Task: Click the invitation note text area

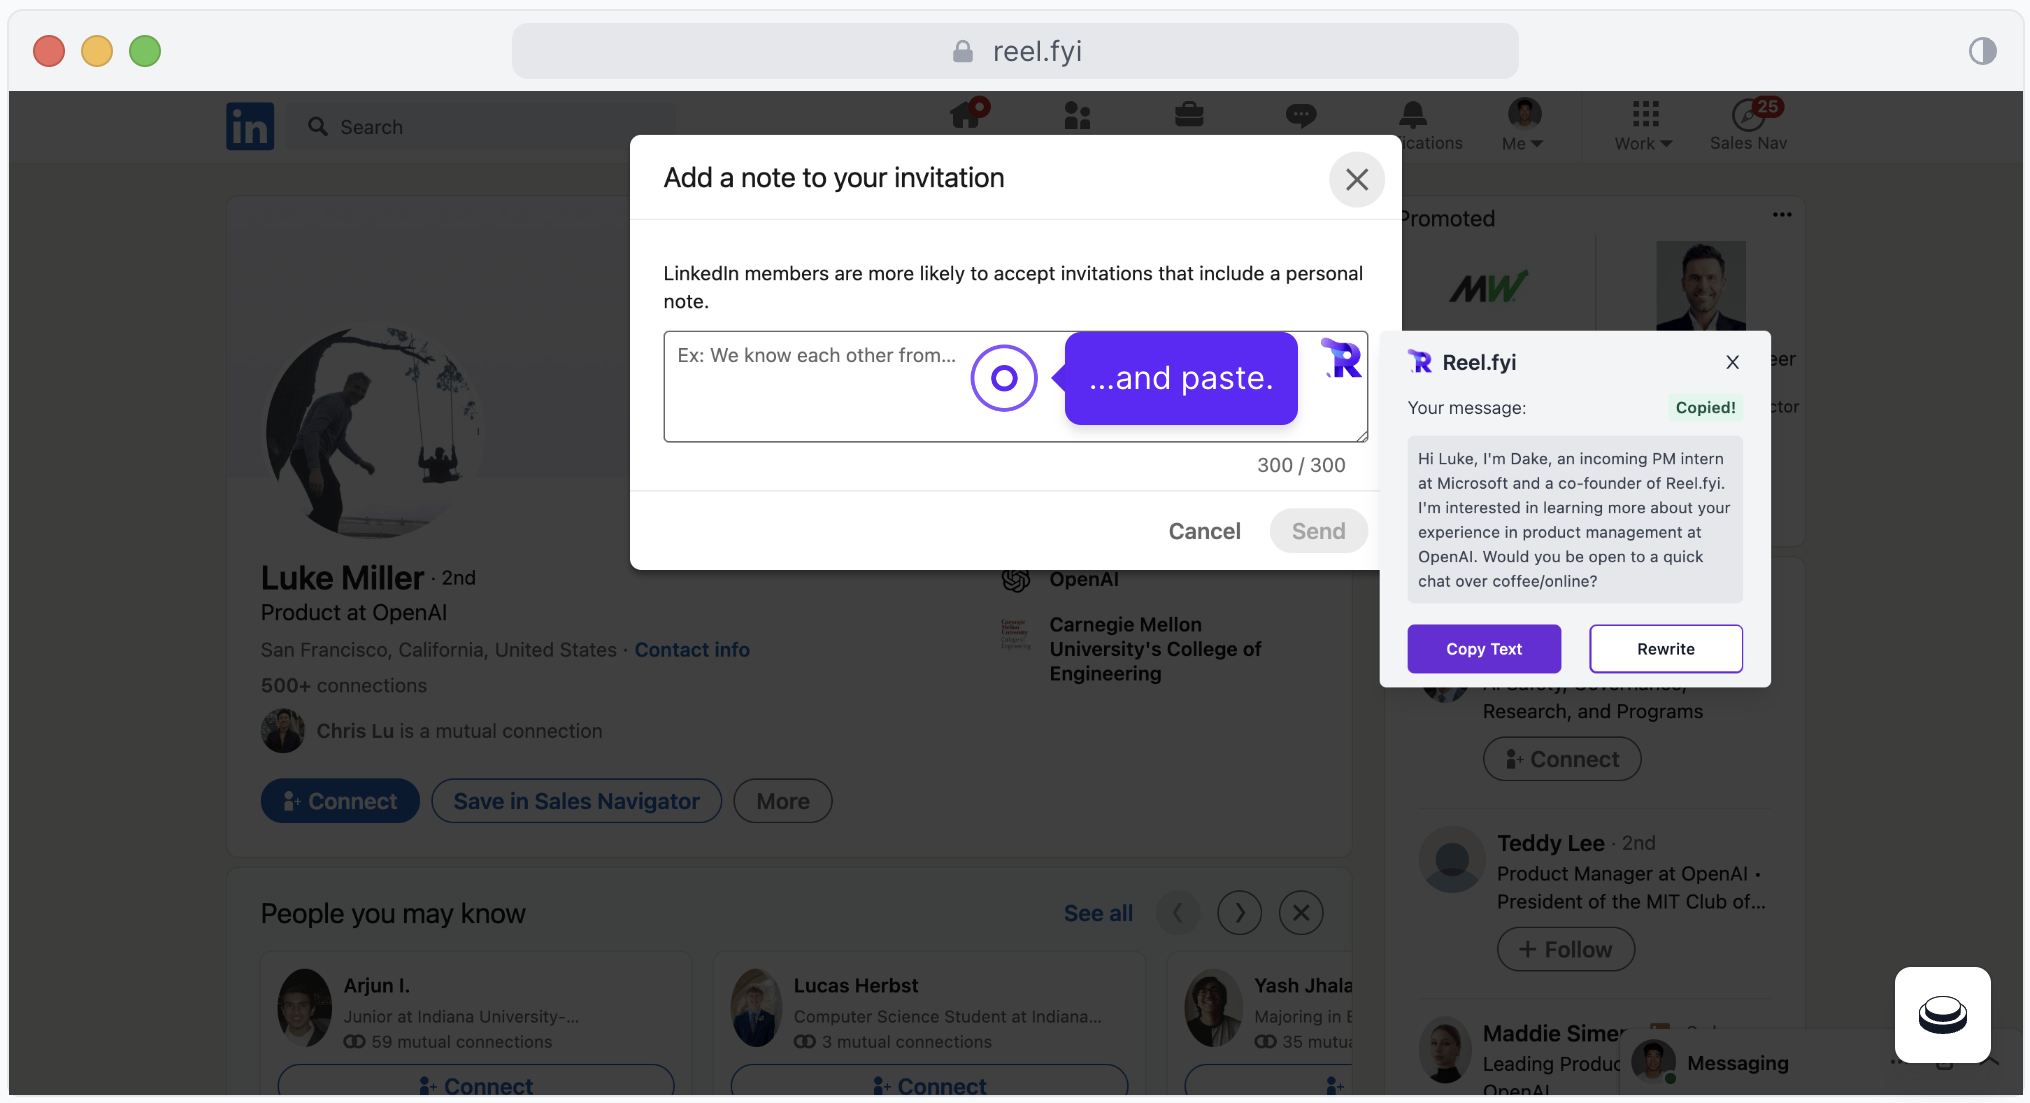Action: pos(1015,387)
